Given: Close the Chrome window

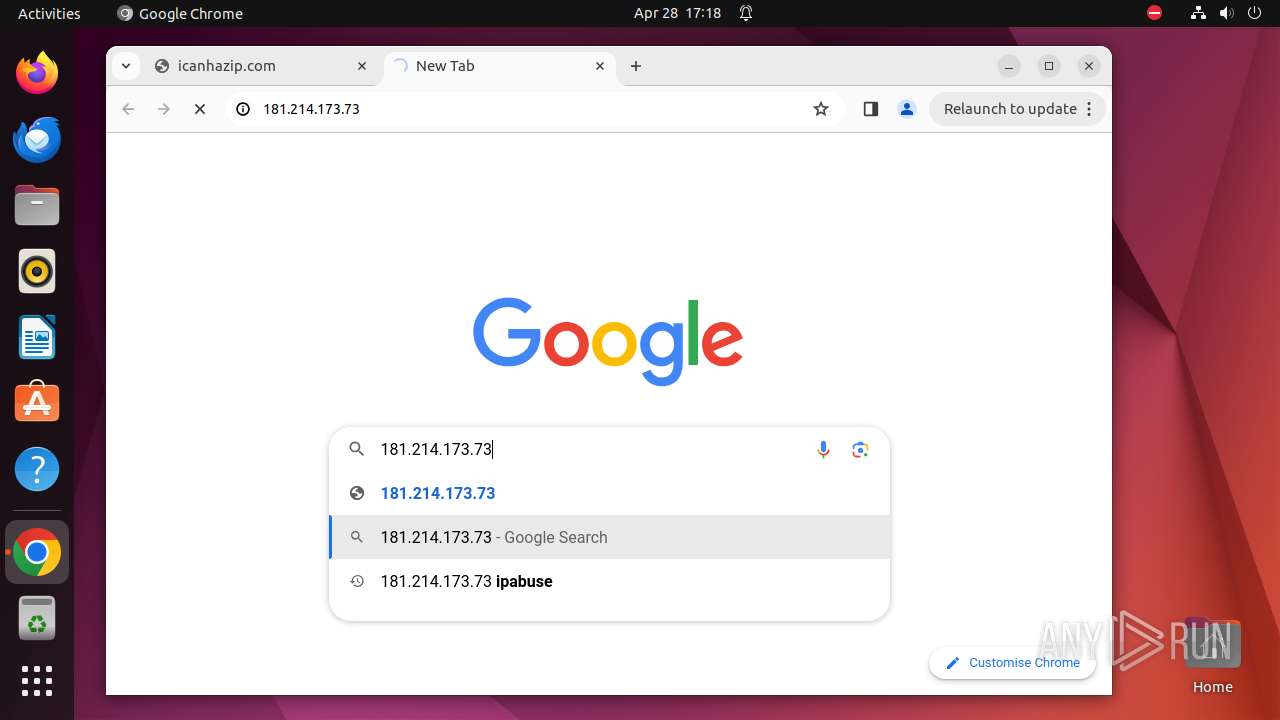Looking at the screenshot, I should click(1089, 66).
